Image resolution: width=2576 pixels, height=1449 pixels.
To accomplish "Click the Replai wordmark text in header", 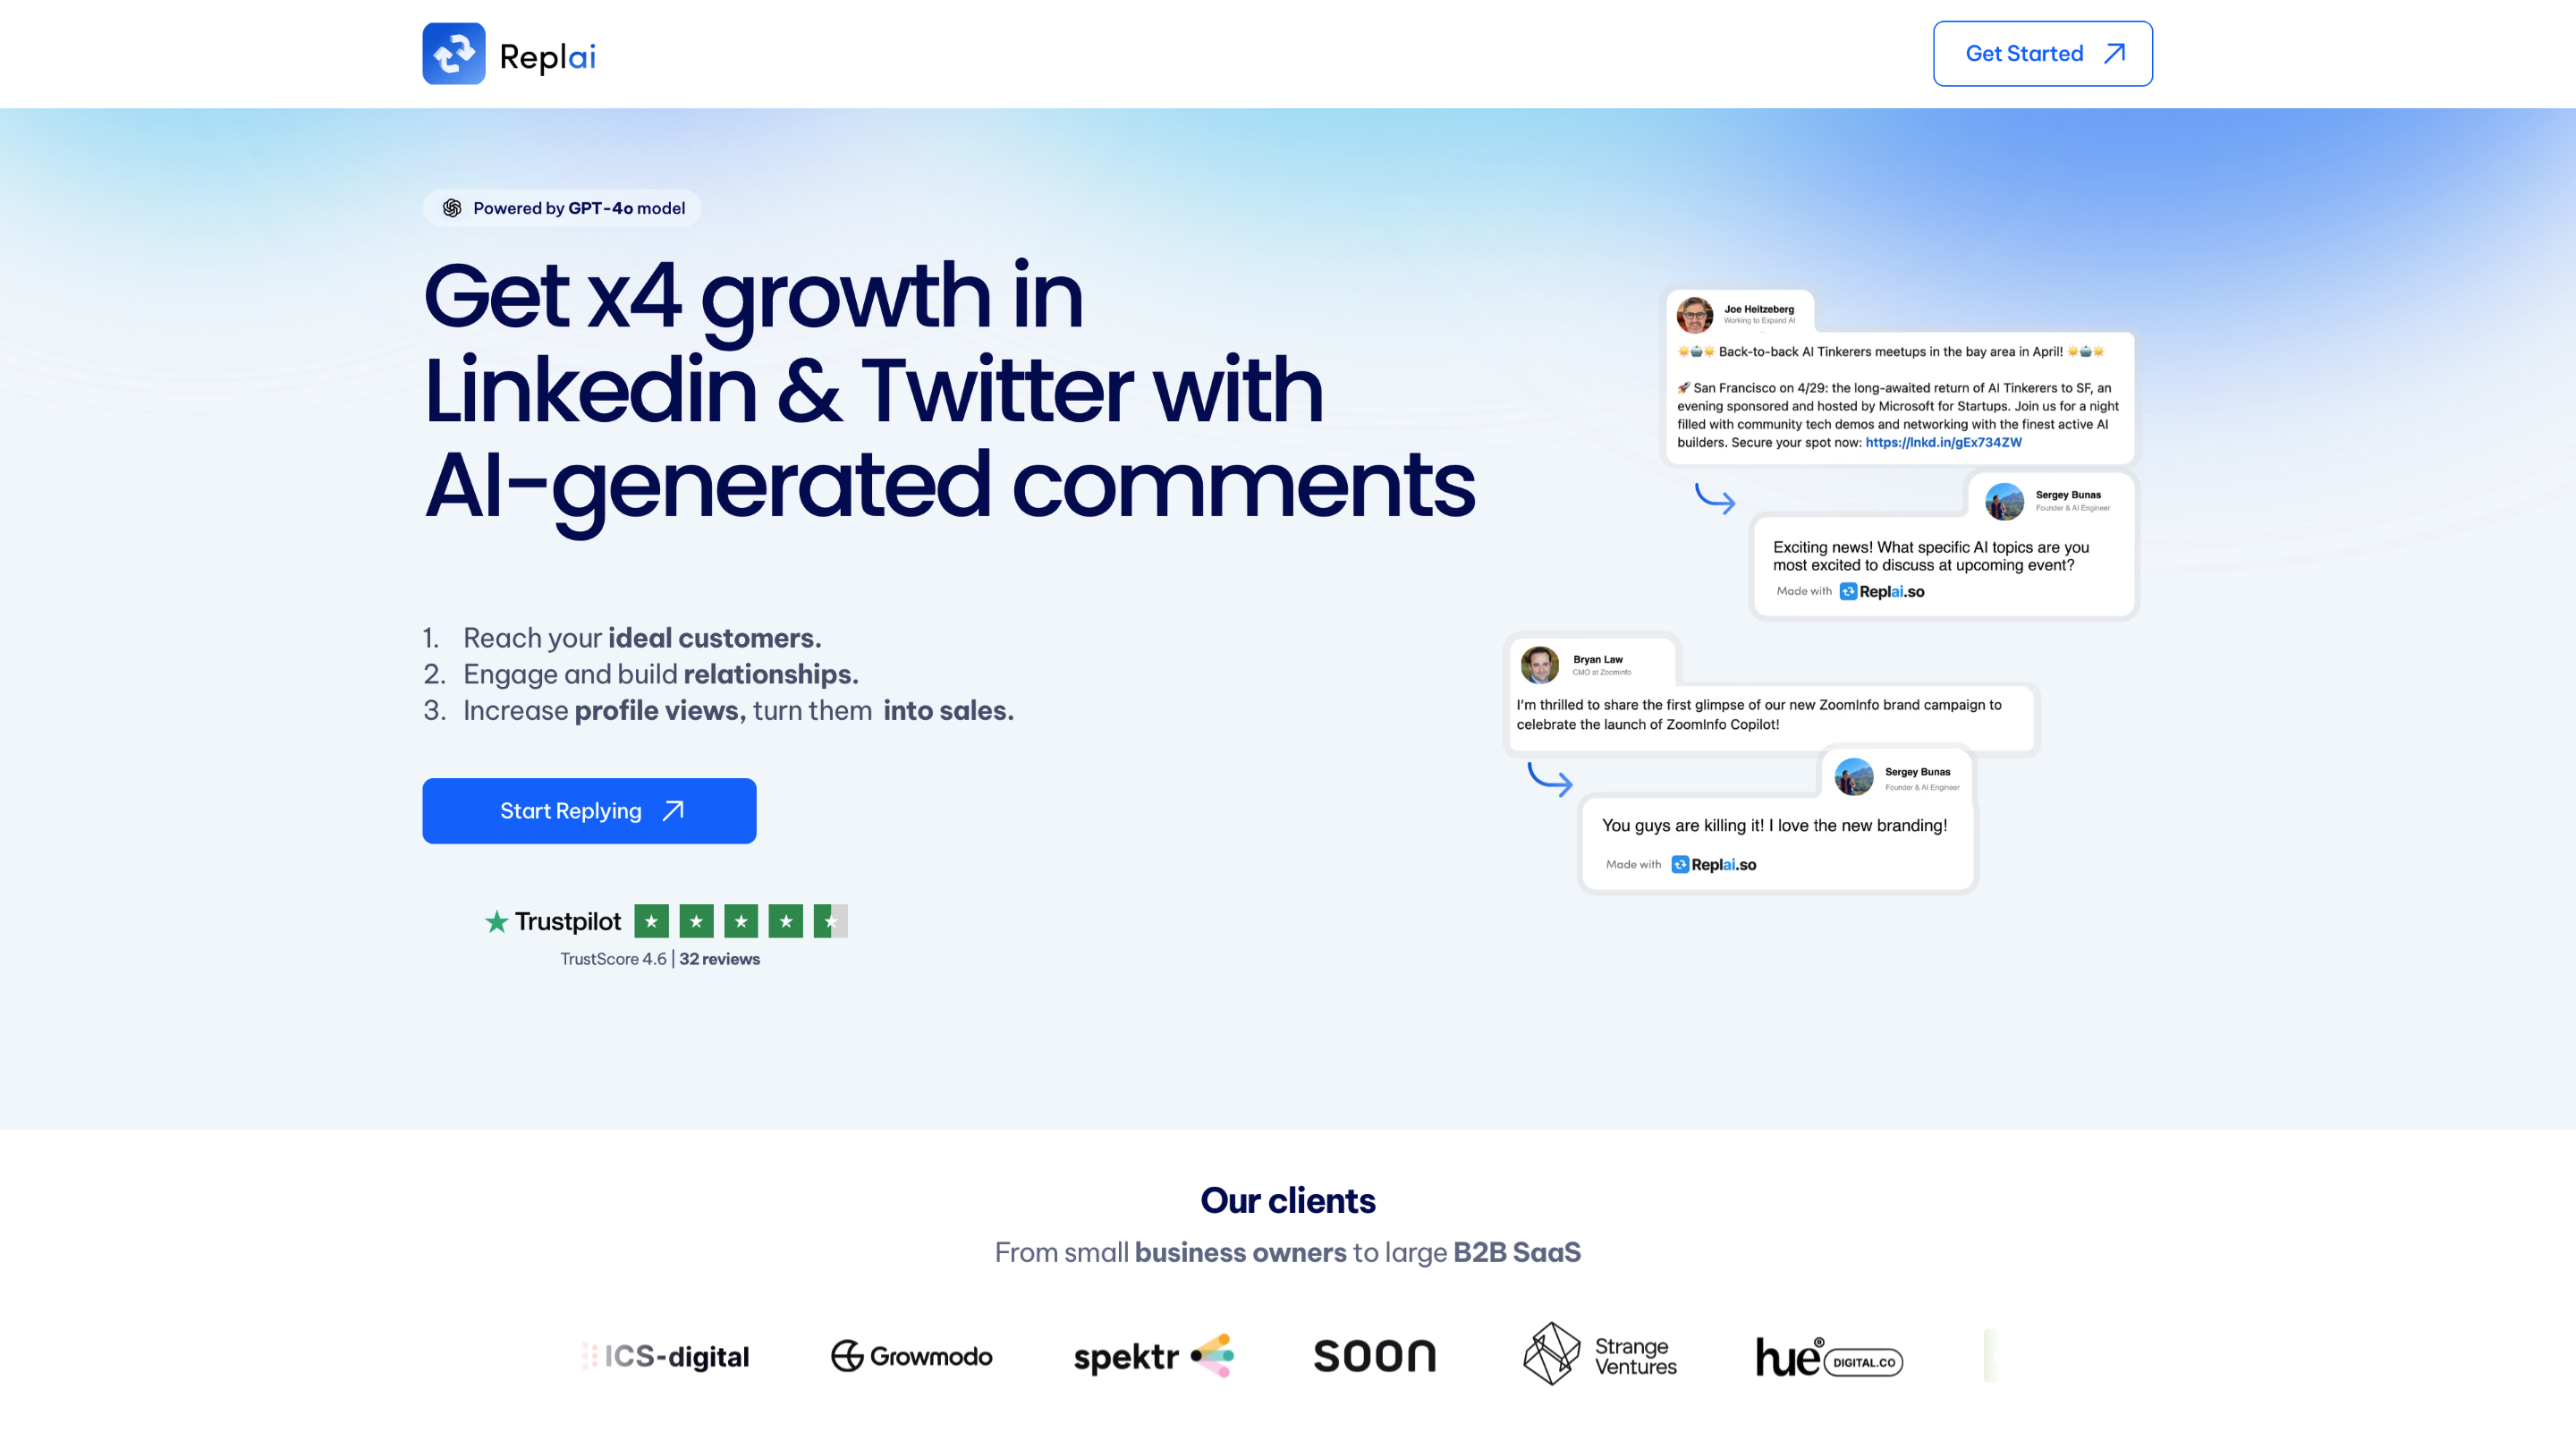I will tap(547, 56).
